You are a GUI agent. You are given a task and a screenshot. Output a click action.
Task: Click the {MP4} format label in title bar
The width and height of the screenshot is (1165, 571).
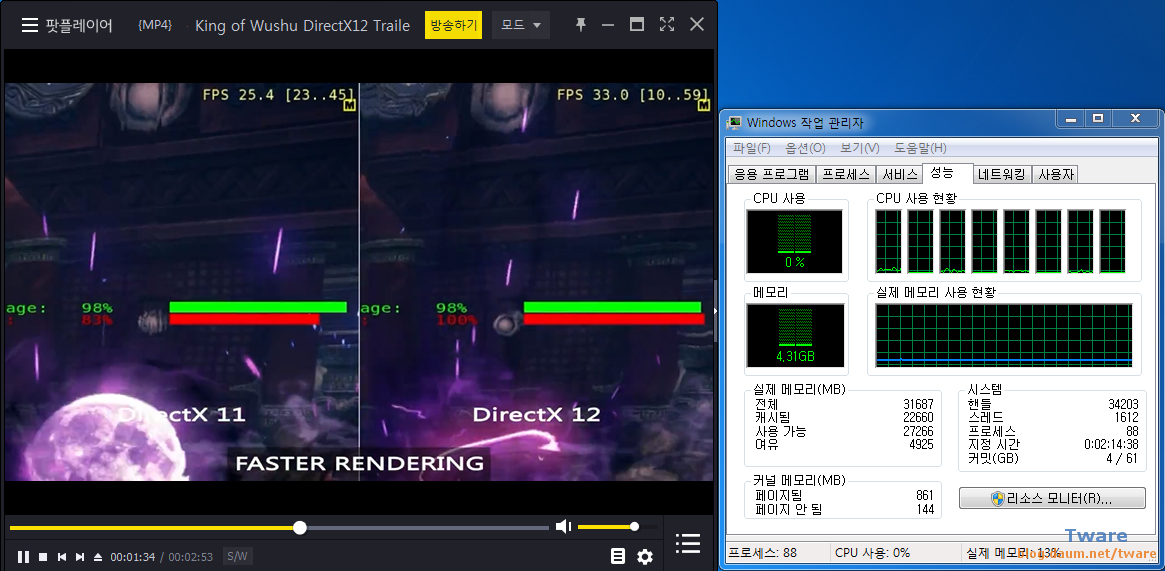(155, 25)
